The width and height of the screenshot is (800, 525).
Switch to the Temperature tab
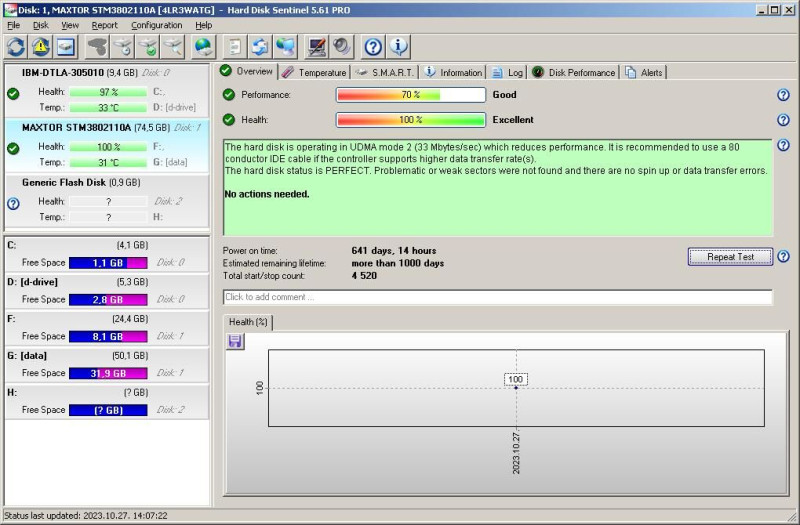314,72
